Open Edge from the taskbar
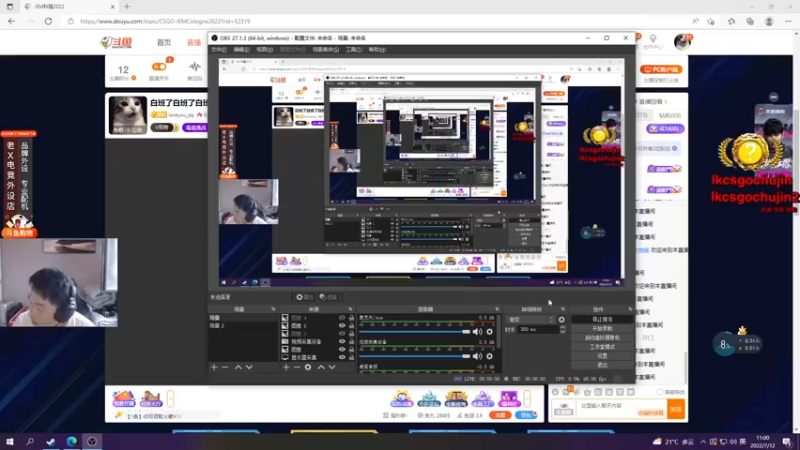The width and height of the screenshot is (800, 450). pyautogui.click(x=71, y=441)
